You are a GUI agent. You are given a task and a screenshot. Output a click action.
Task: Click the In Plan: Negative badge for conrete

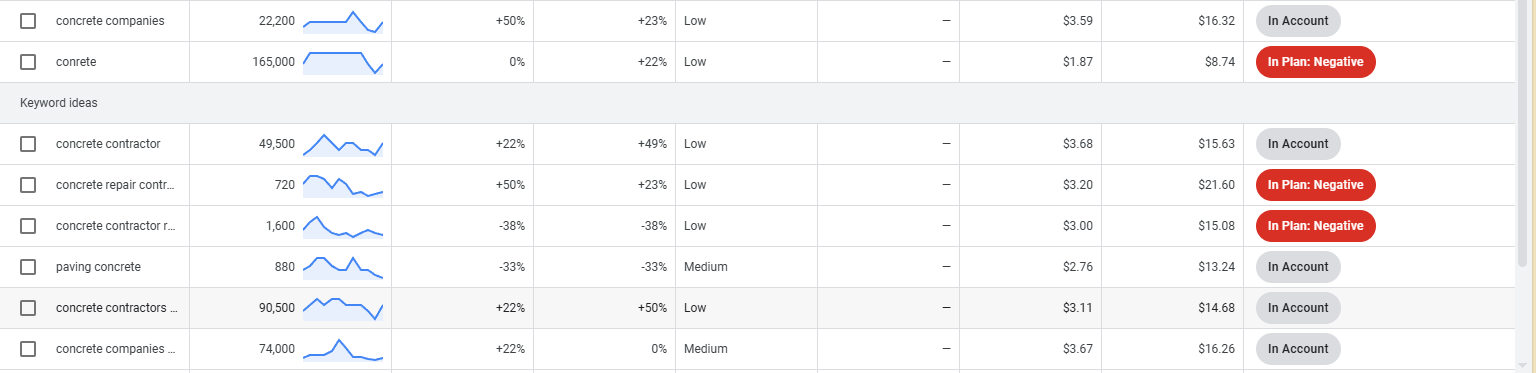(1316, 62)
